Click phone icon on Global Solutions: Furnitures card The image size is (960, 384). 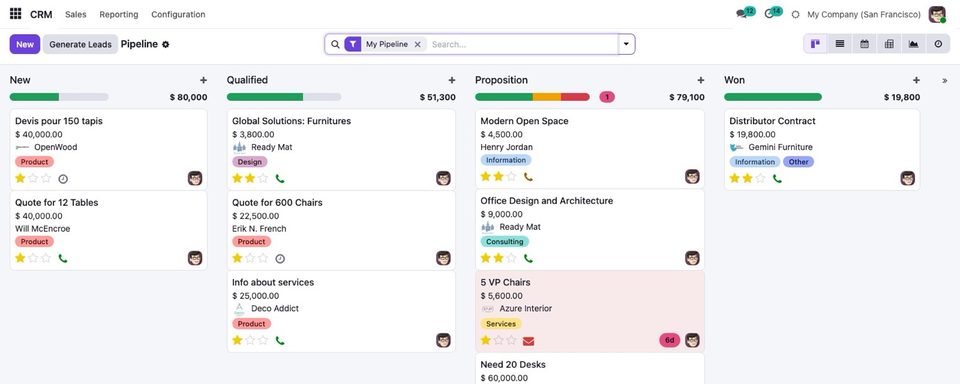pyautogui.click(x=280, y=179)
